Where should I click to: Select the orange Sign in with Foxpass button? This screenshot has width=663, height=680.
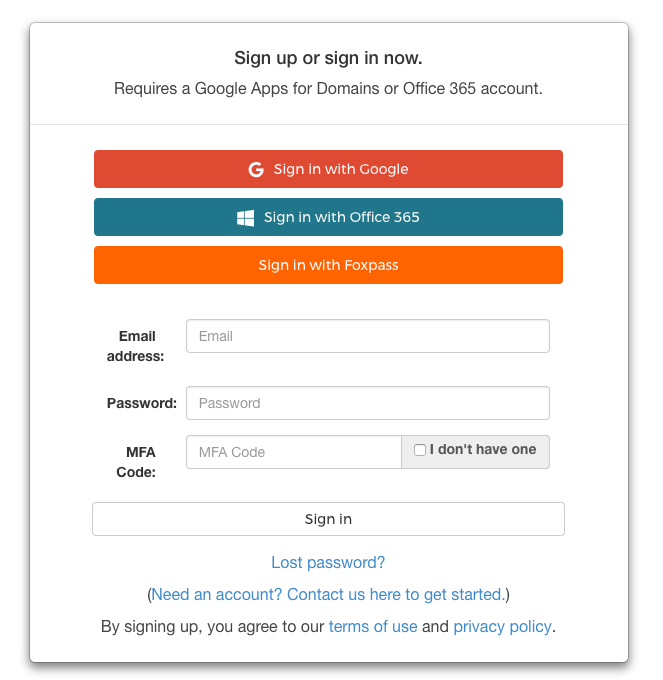[x=328, y=265]
